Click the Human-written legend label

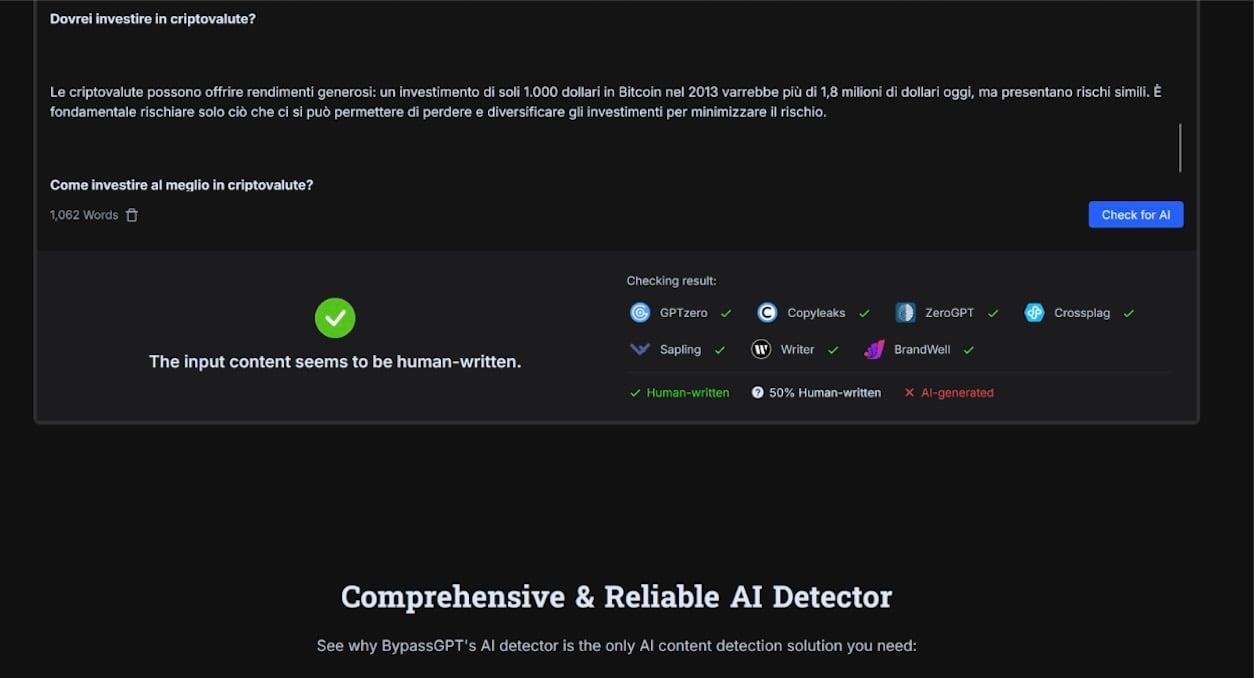coord(688,393)
